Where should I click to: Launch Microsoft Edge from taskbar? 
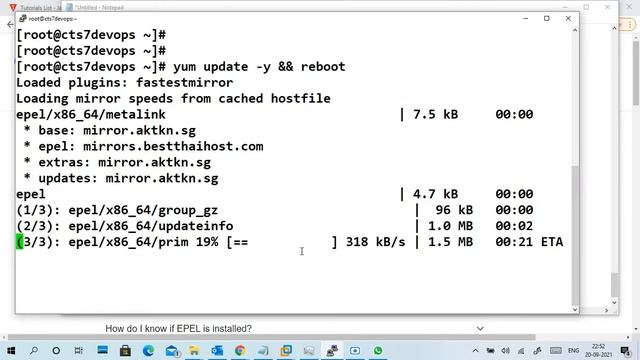tap(148, 350)
